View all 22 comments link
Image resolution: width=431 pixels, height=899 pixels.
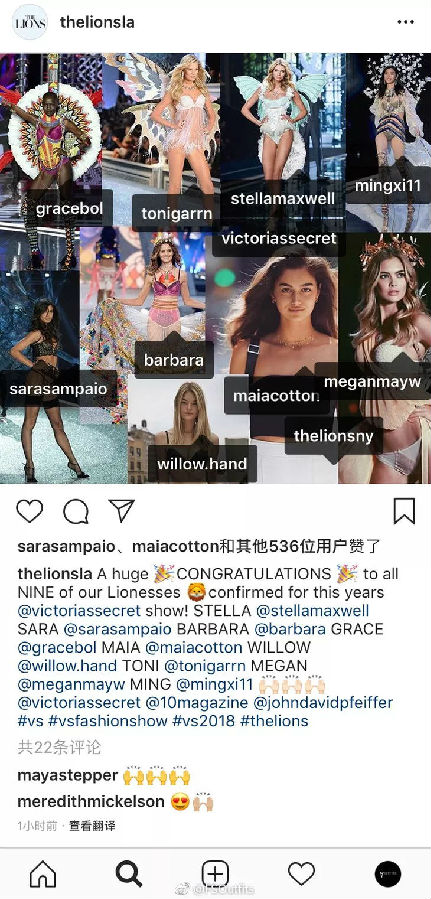click(x=59, y=747)
